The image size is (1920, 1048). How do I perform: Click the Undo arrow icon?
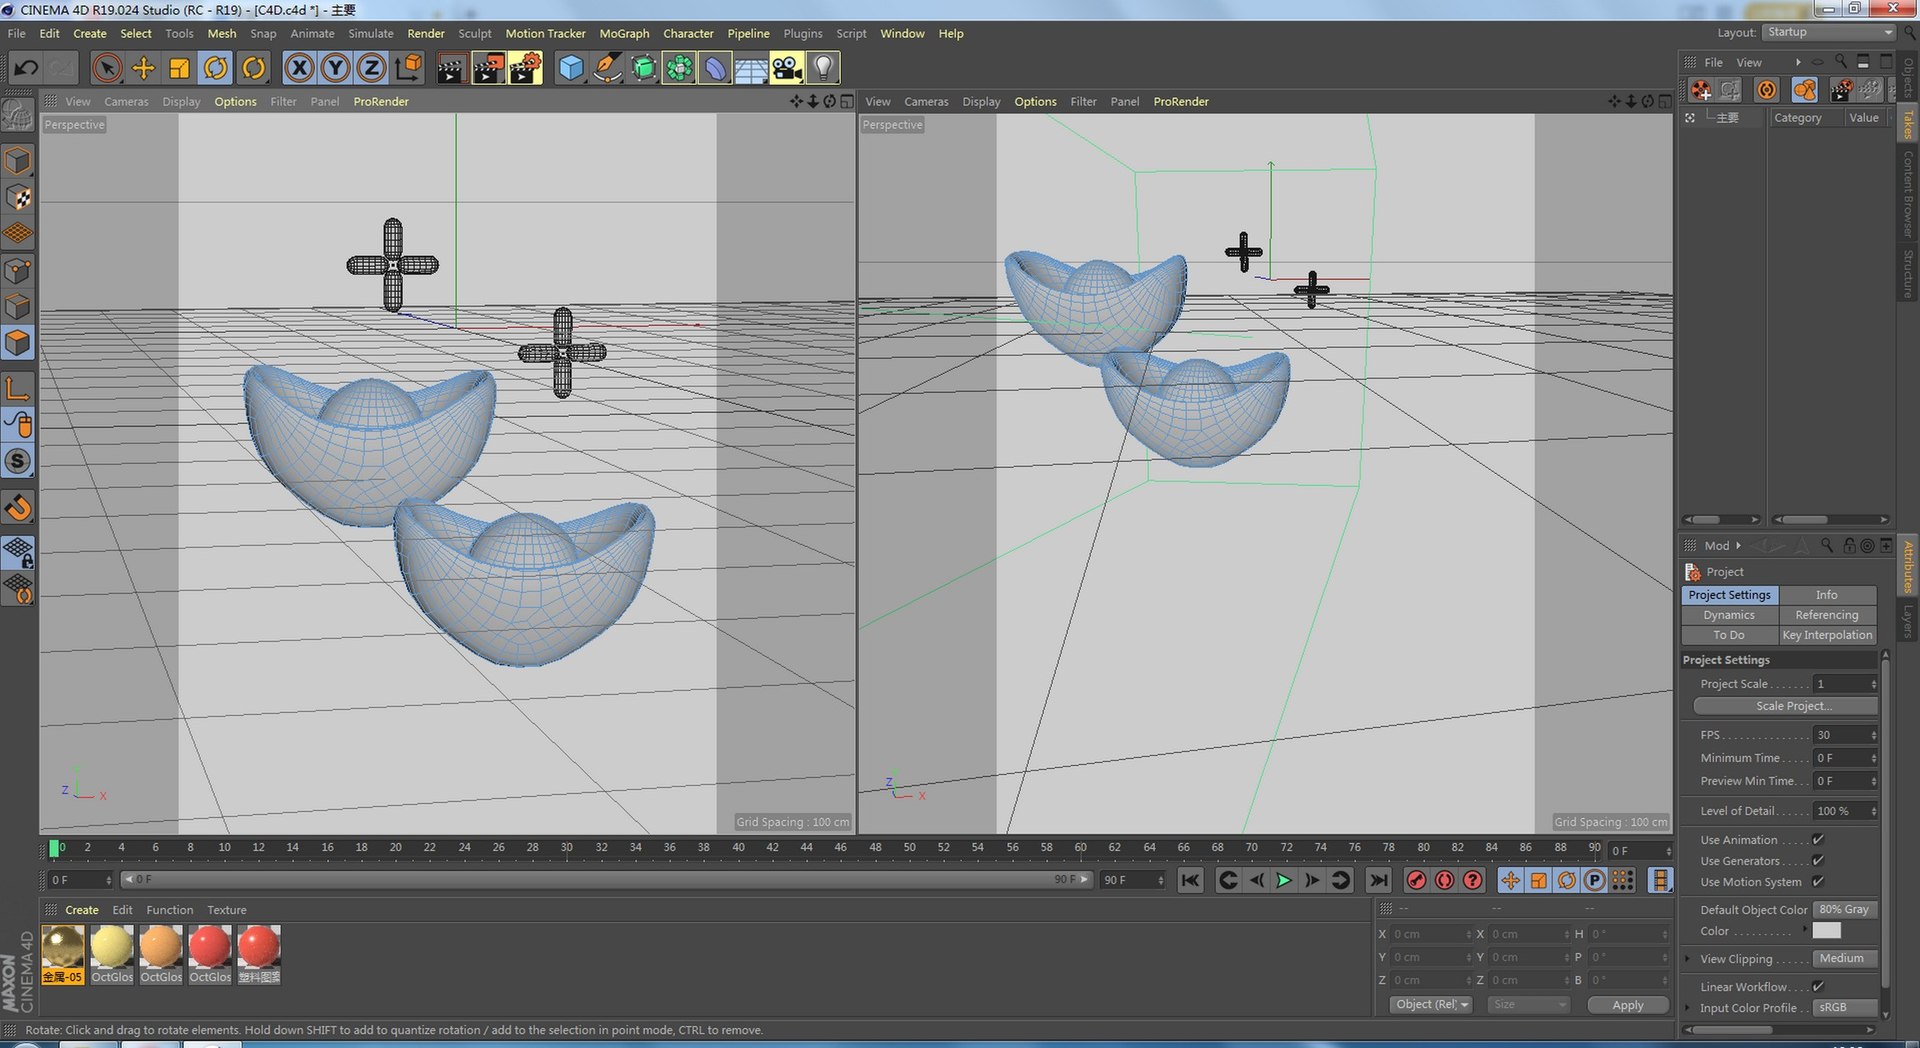[x=26, y=68]
